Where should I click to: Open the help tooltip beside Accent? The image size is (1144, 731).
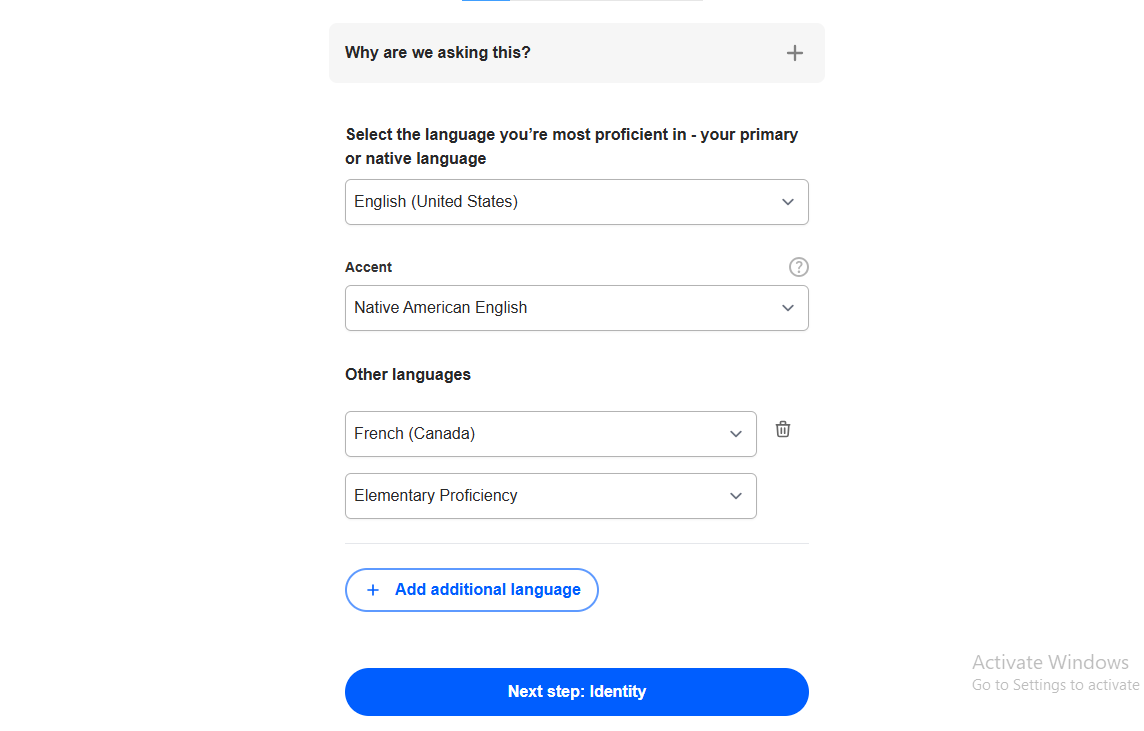tap(798, 267)
